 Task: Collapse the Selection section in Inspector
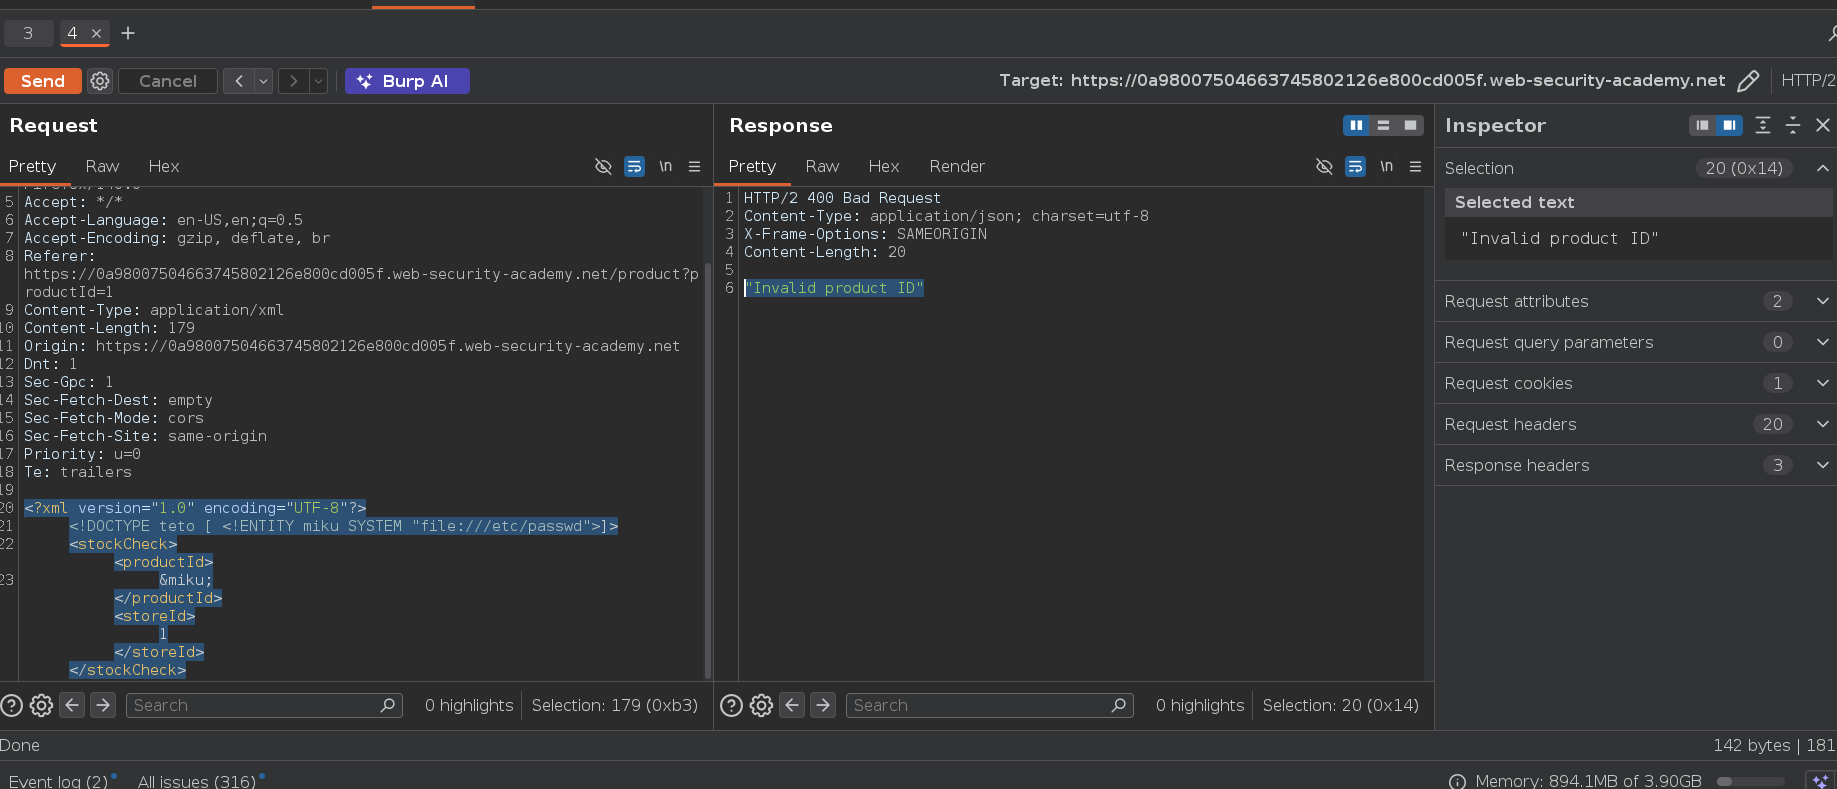tap(1823, 168)
